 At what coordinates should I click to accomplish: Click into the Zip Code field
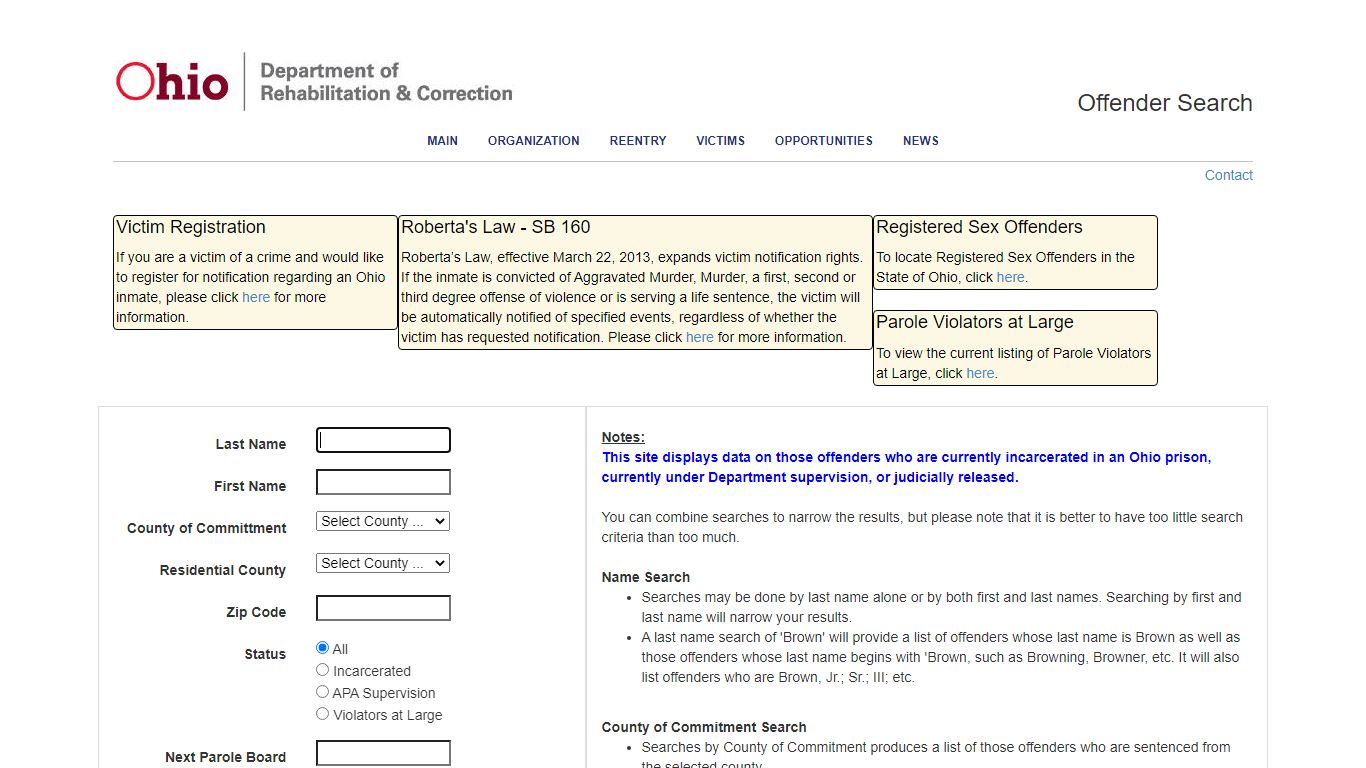tap(383, 608)
